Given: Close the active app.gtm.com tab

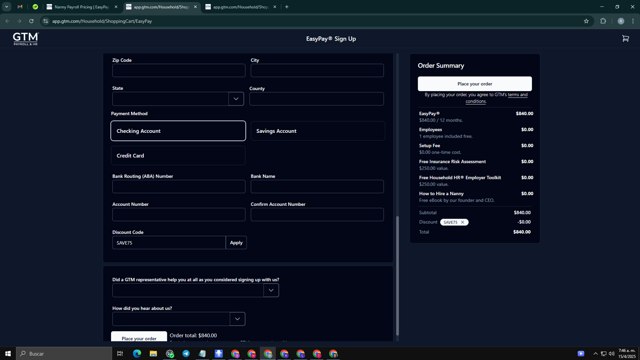Looking at the screenshot, I should [195, 7].
